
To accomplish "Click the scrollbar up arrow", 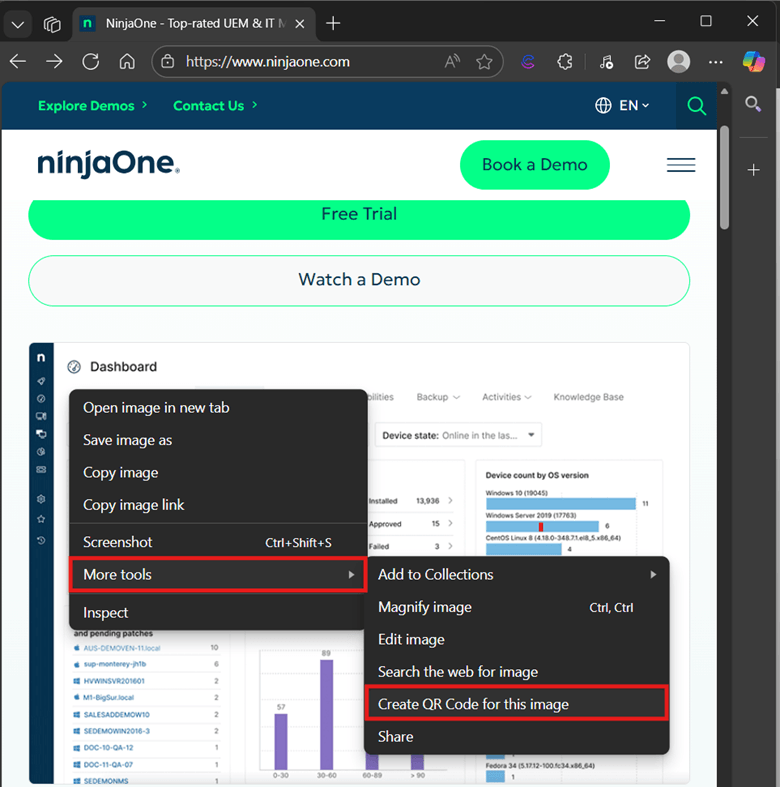I will [x=724, y=92].
